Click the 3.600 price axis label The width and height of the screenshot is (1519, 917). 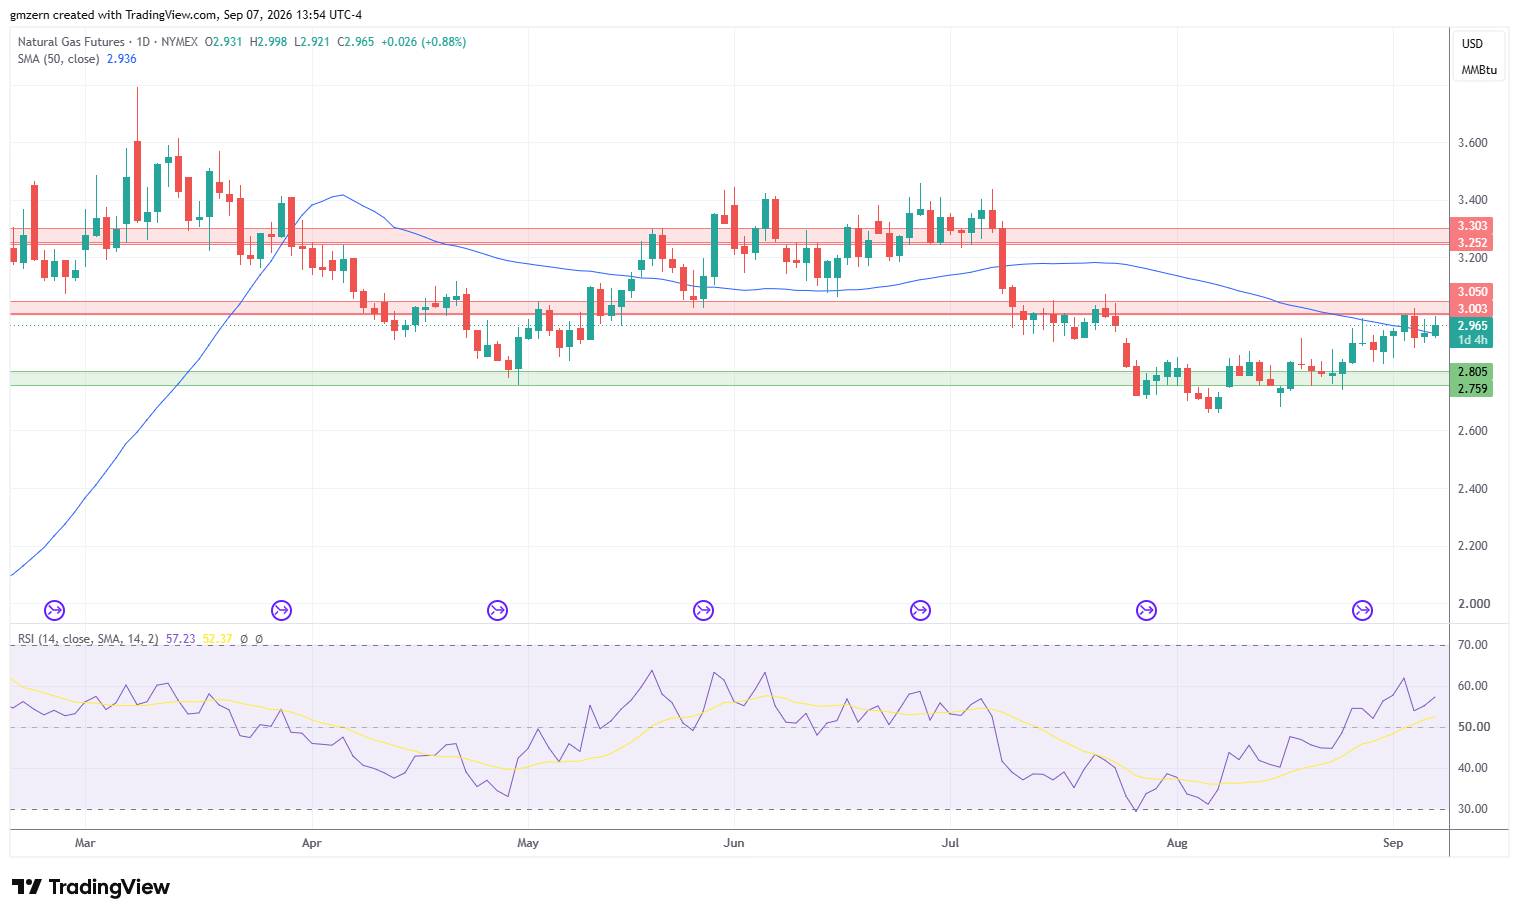click(x=1472, y=143)
